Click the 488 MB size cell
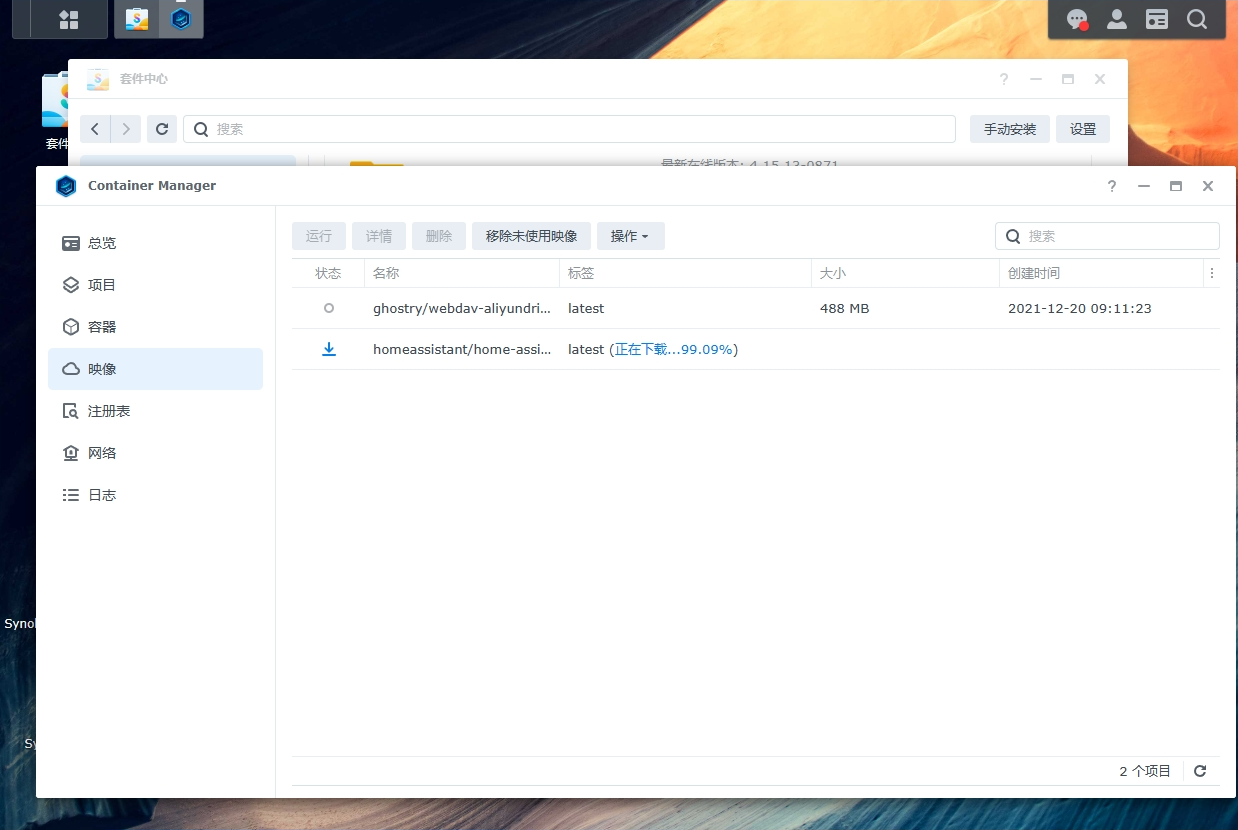The width and height of the screenshot is (1238, 830). coord(844,309)
